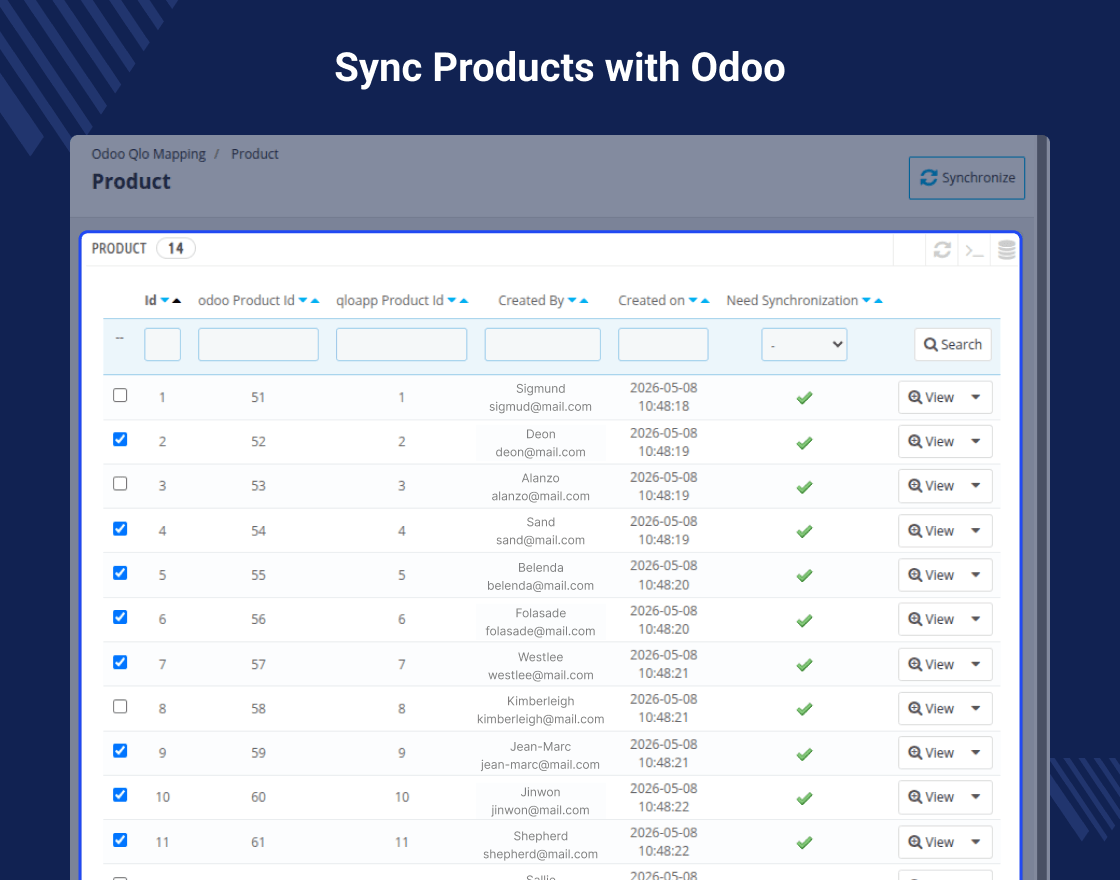Sort Need Synchronization ascending arrow

(x=879, y=301)
